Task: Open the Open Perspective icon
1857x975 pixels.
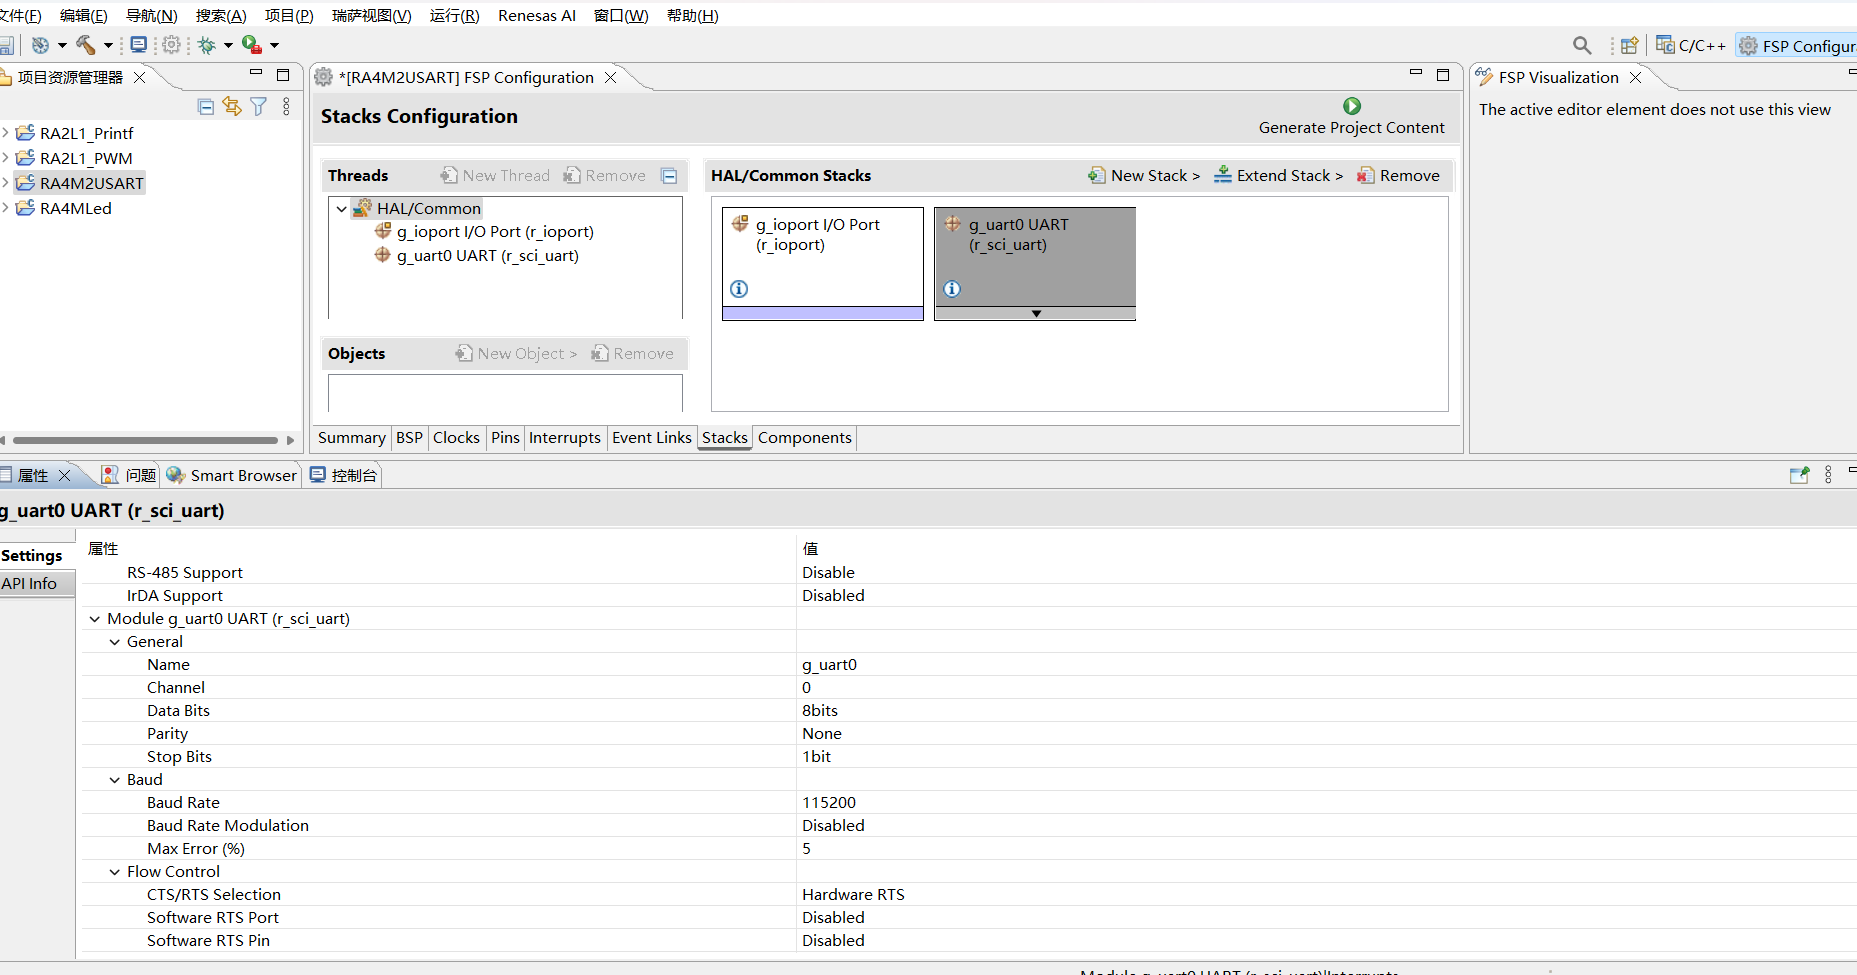Action: pos(1630,45)
